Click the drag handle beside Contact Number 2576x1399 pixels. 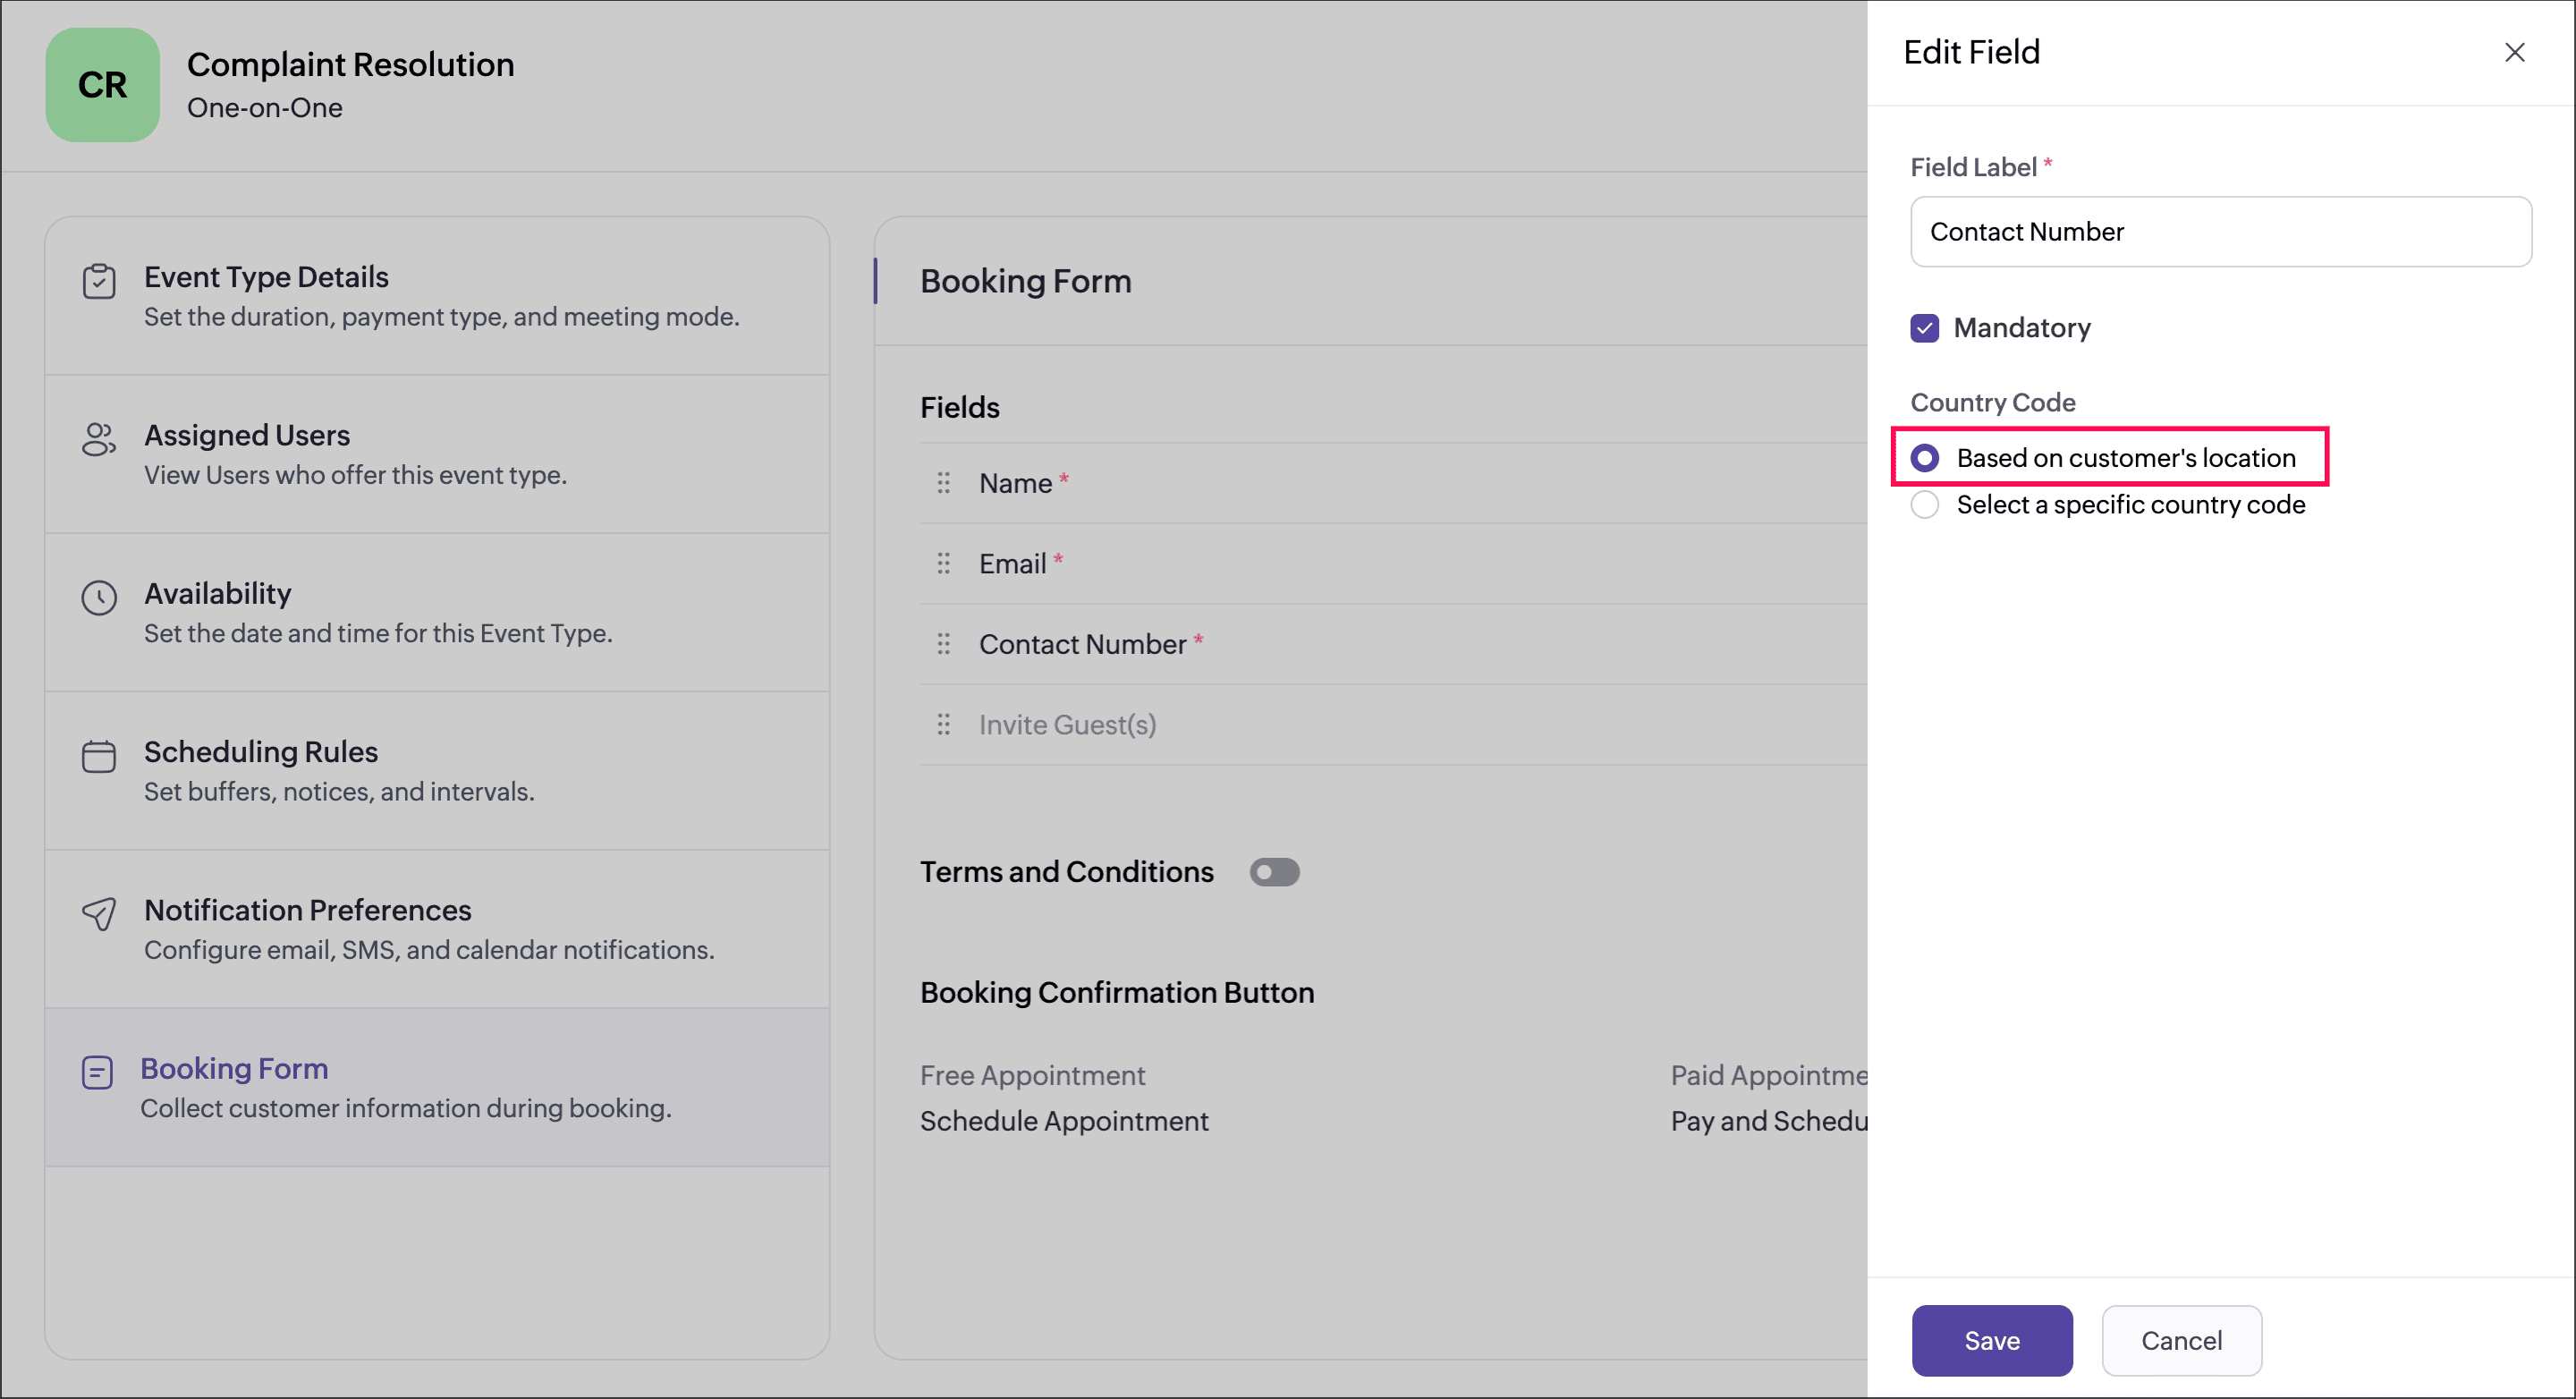(x=943, y=644)
